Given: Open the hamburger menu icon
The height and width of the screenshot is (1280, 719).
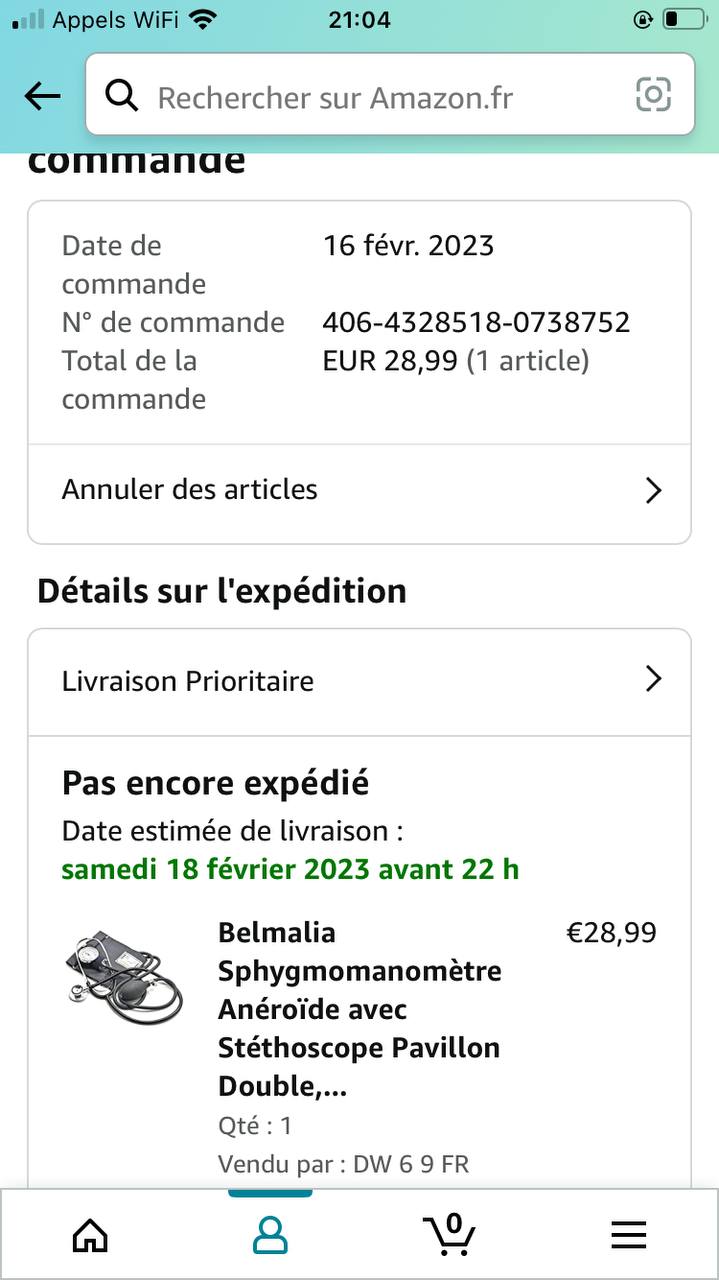Looking at the screenshot, I should 628,1235.
